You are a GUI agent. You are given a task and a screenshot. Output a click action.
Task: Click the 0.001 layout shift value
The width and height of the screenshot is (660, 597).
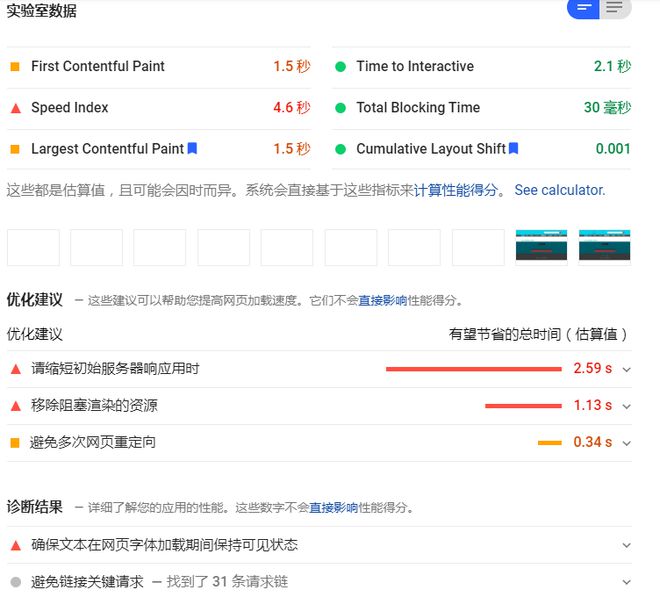[x=613, y=149]
